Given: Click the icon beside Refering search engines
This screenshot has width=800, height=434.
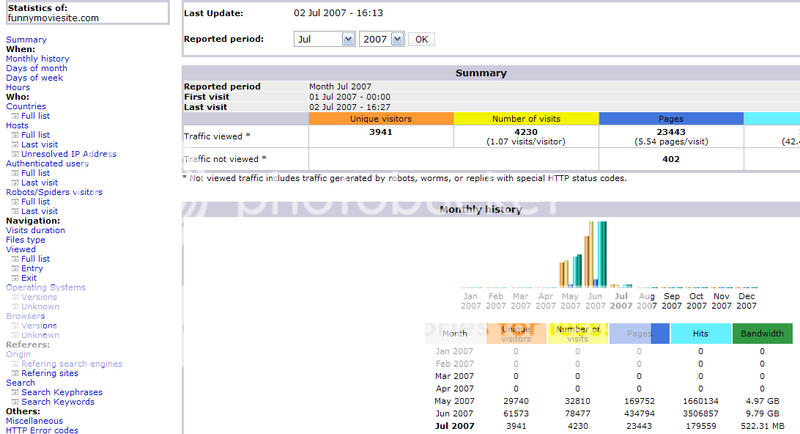Looking at the screenshot, I should click(15, 364).
